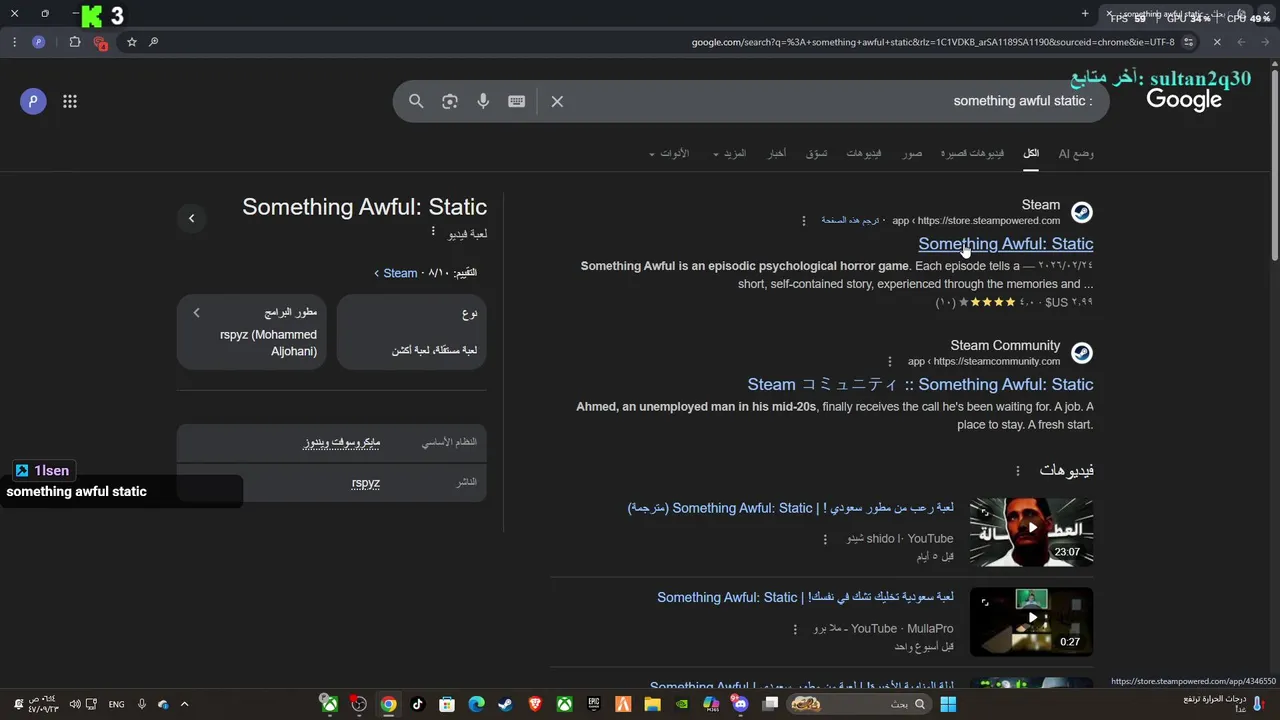1280x720 pixels.
Task: Click the Steam rating link in knowledge panel
Action: [x=400, y=273]
